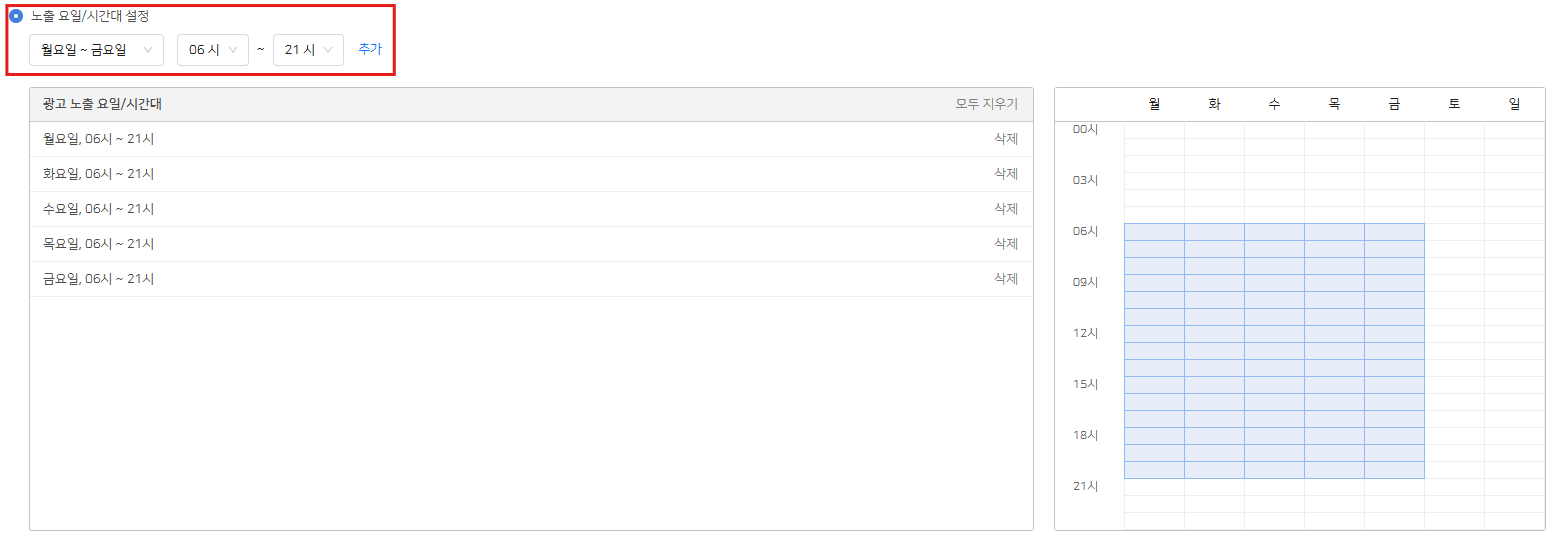Viewport: 1566px width, 546px height.
Task: Click the 수 column header in schedule grid
Action: pos(1274,104)
